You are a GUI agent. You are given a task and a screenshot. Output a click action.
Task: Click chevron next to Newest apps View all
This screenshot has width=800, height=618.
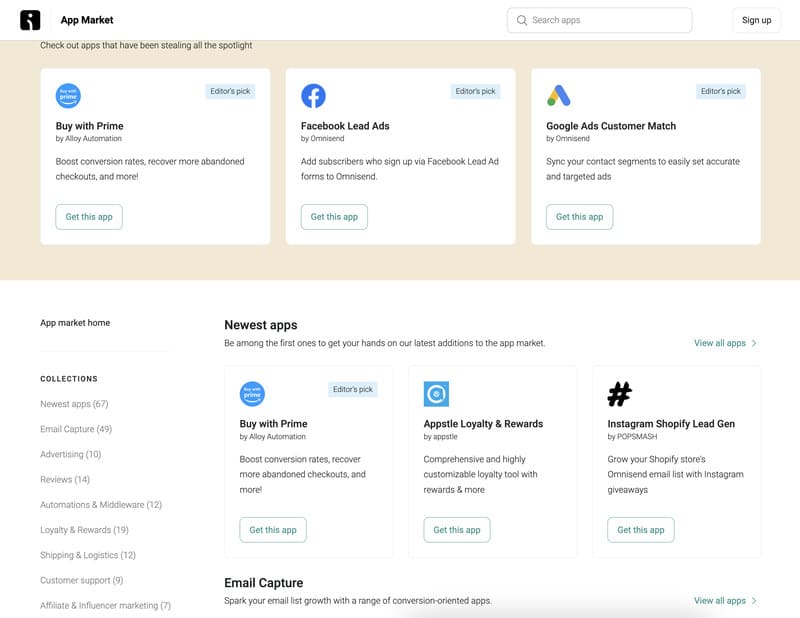pyautogui.click(x=754, y=343)
